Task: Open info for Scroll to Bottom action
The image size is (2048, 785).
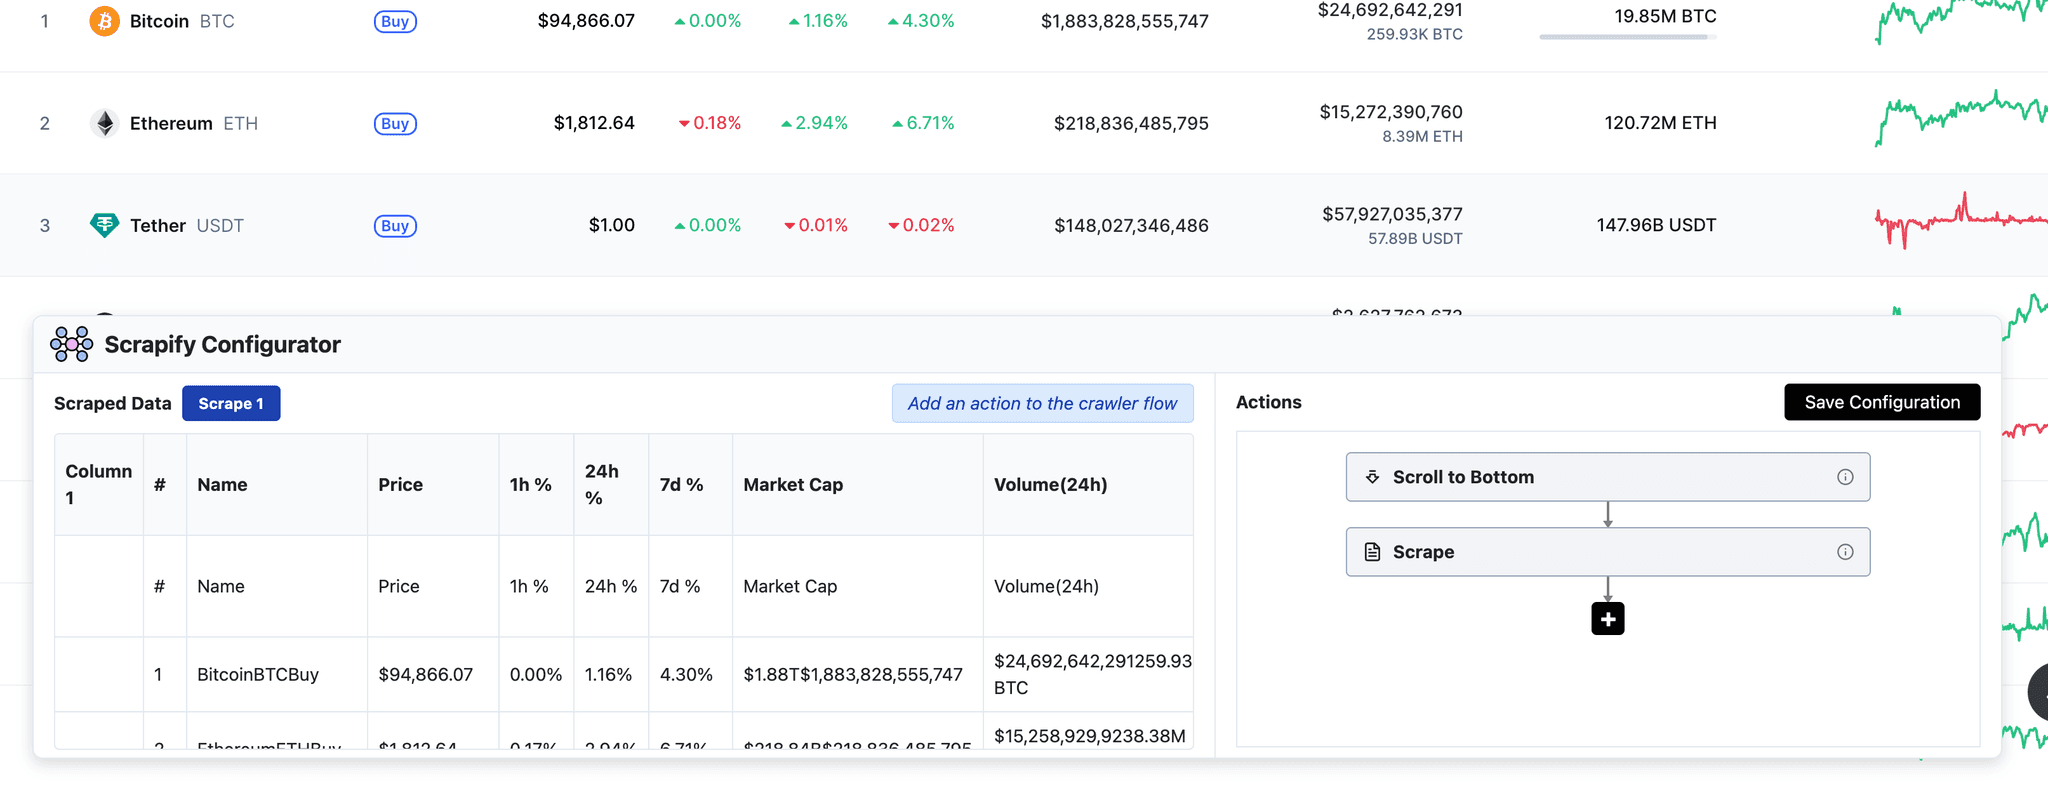Action: (x=1845, y=477)
